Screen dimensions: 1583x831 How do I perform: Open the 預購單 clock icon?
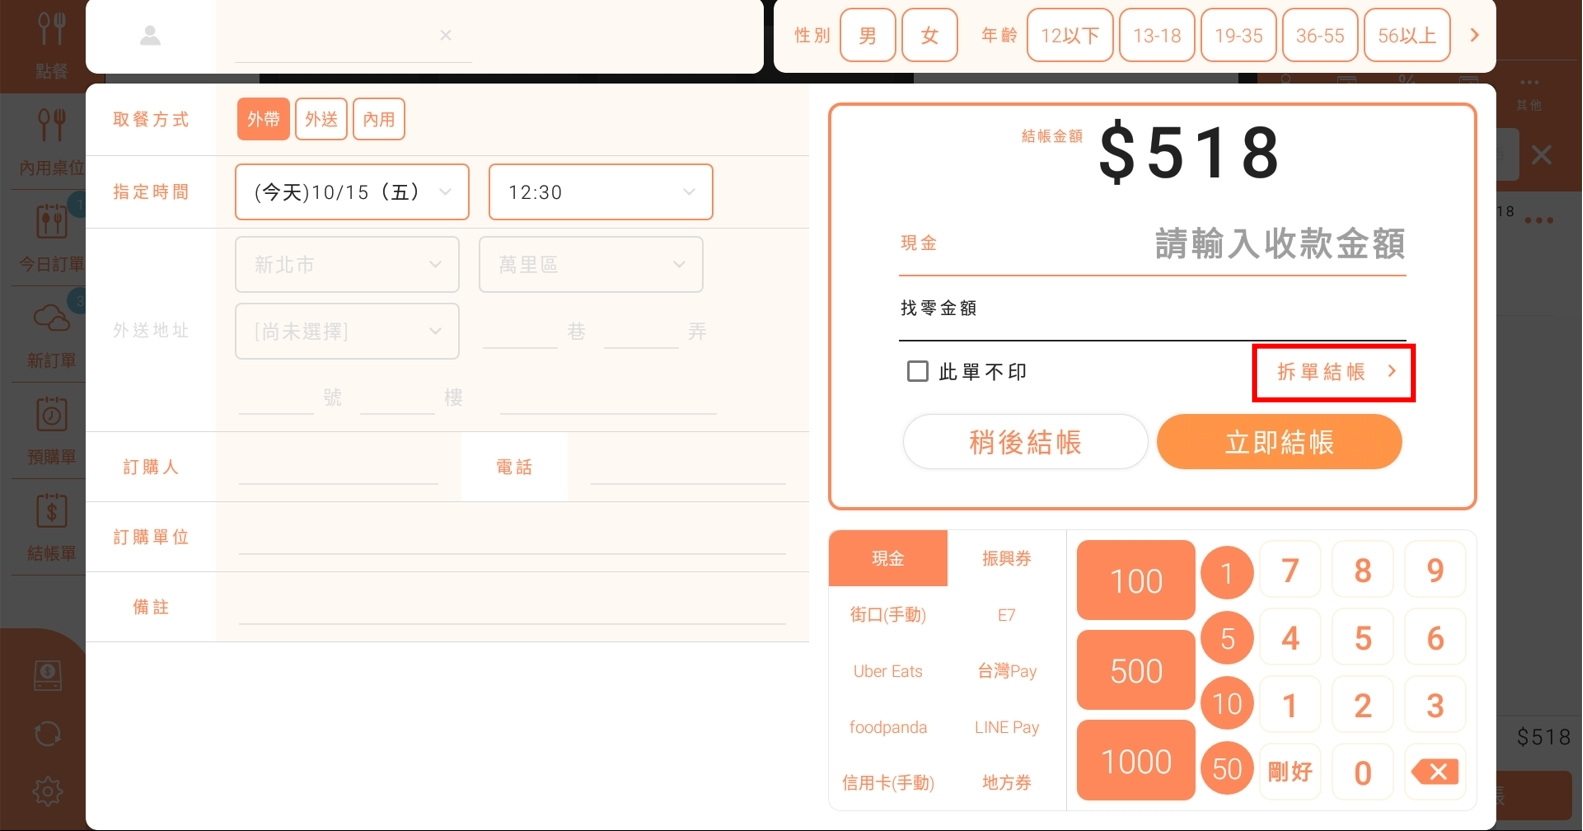tap(51, 416)
